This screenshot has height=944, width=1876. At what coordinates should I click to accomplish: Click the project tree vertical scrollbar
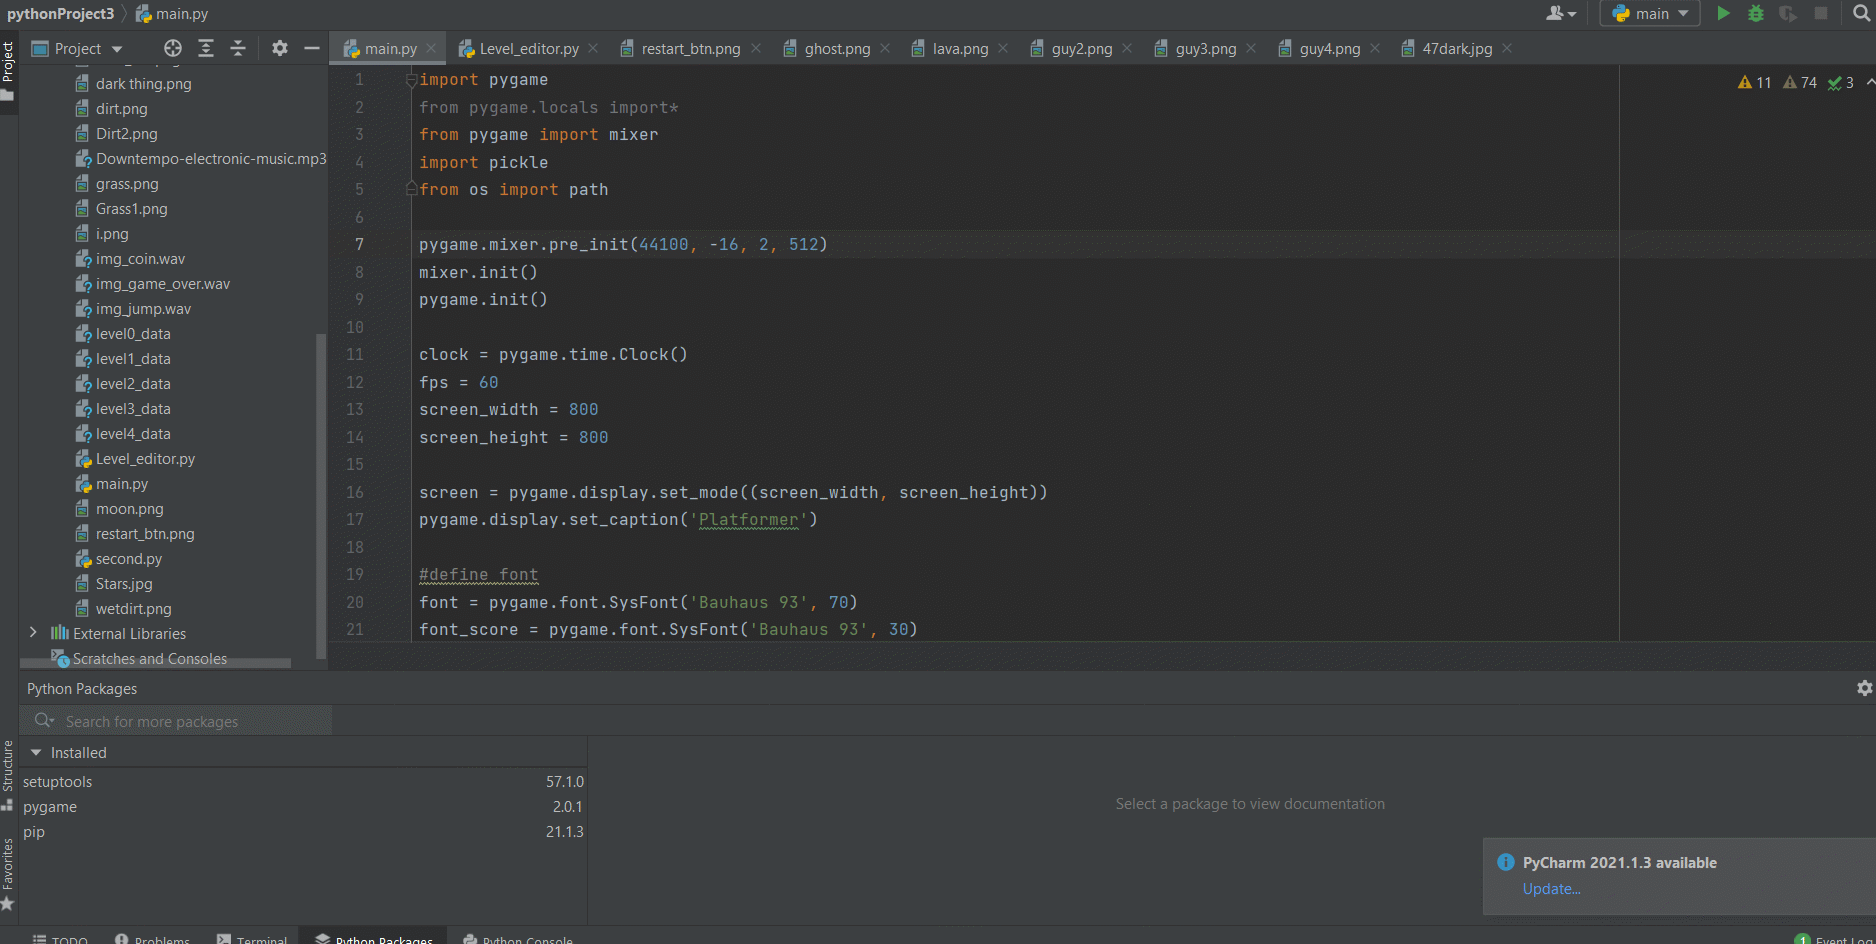pos(320,495)
